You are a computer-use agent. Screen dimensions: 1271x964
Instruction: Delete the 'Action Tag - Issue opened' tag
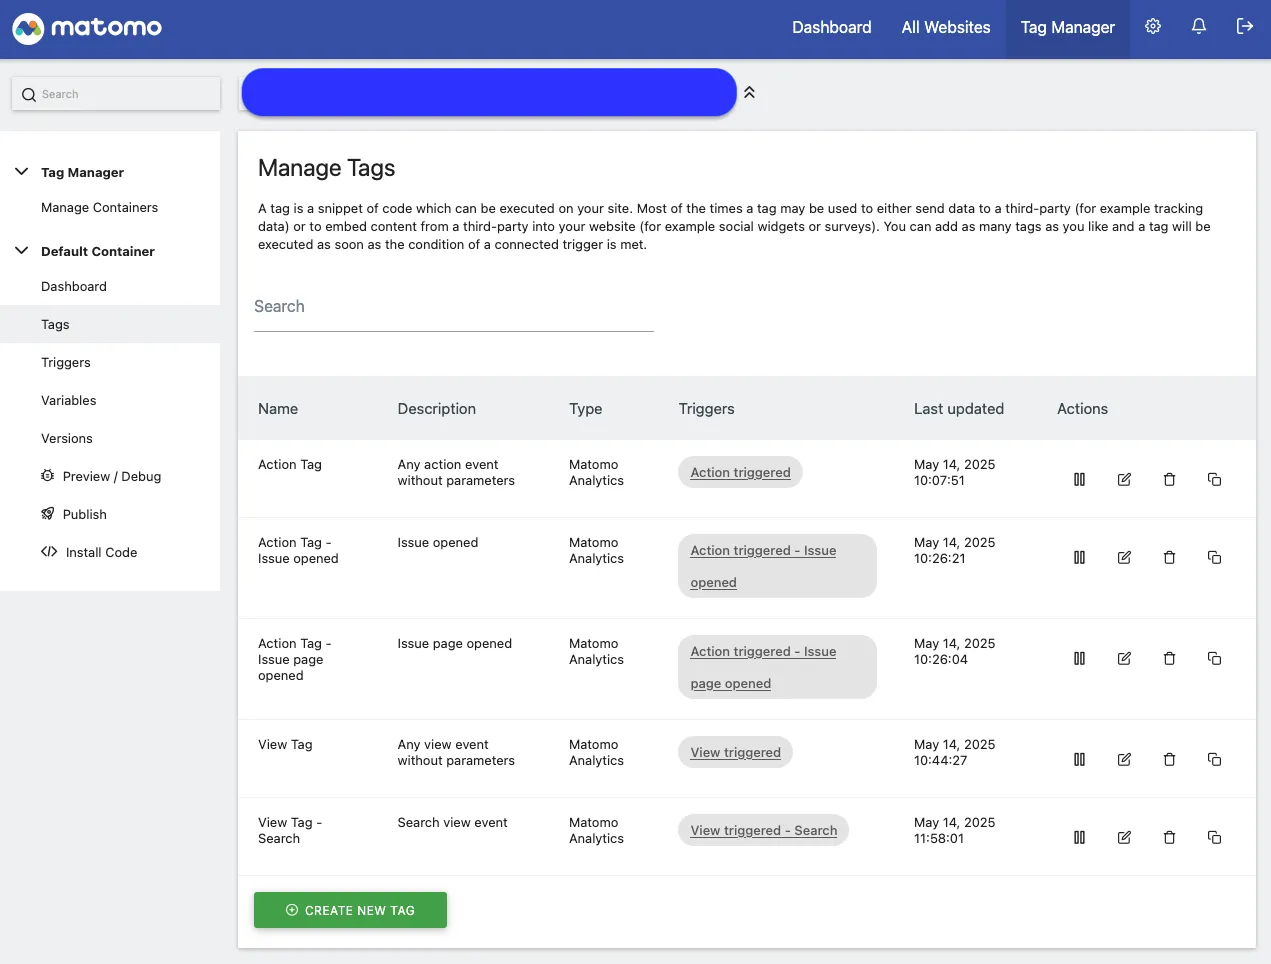pos(1170,558)
